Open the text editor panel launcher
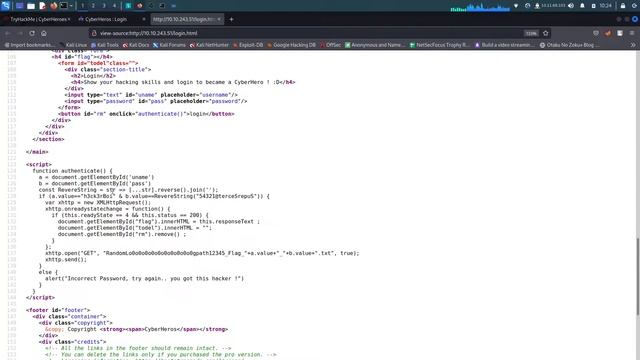640x360 pixels. click(x=42, y=6)
